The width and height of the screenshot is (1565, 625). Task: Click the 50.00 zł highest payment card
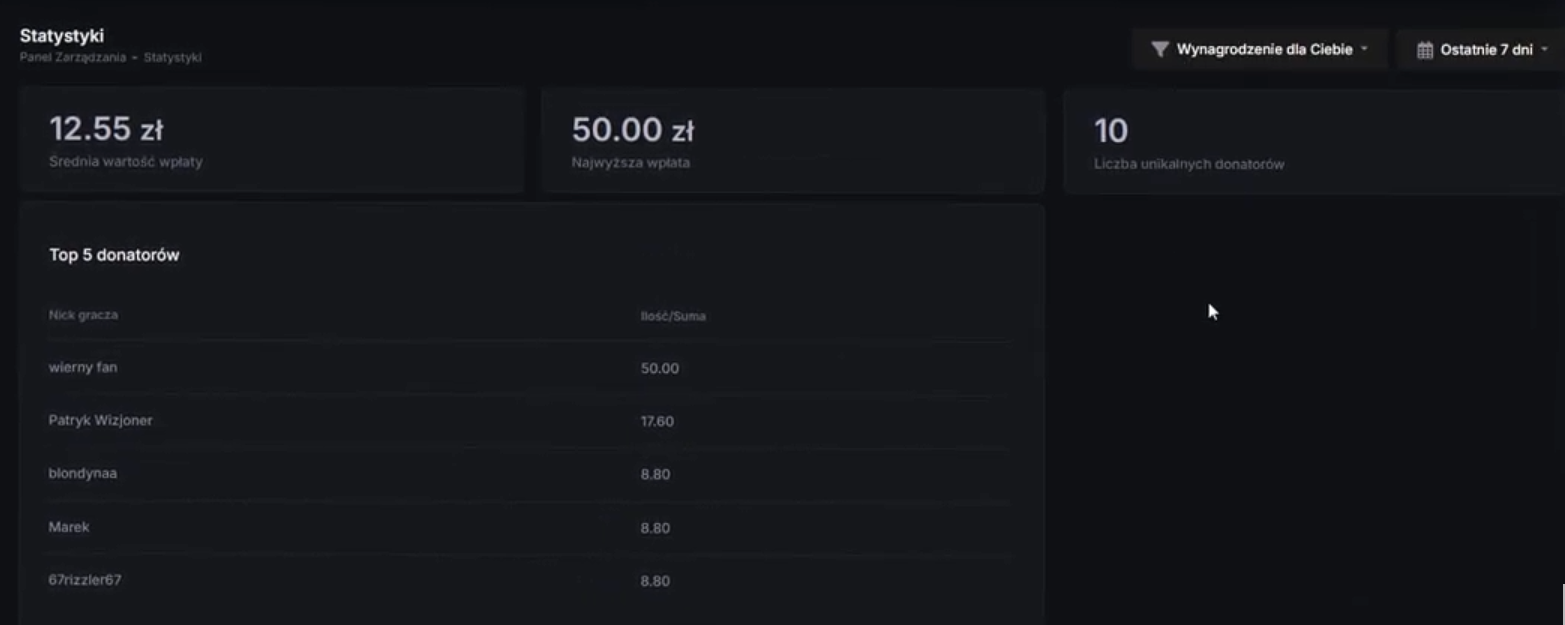(793, 140)
